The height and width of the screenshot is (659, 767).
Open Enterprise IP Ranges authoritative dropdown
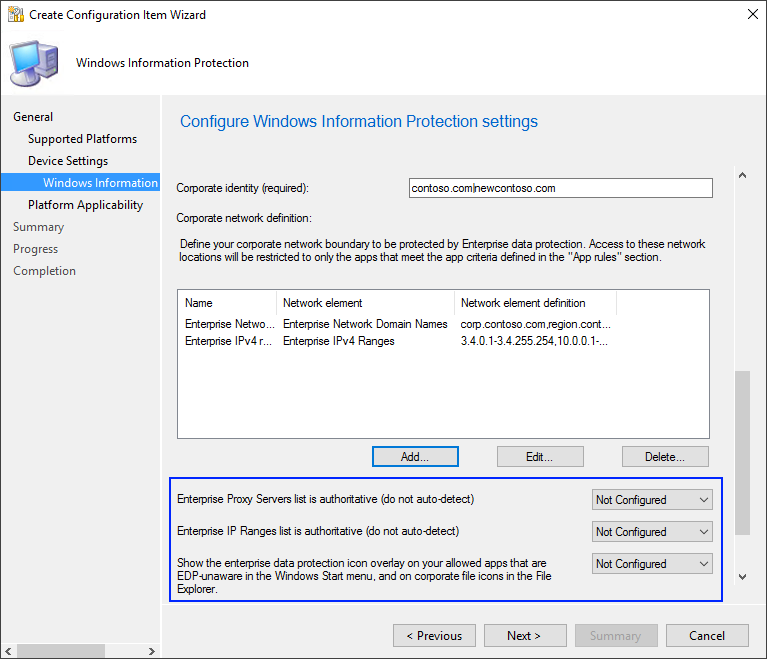(x=652, y=532)
